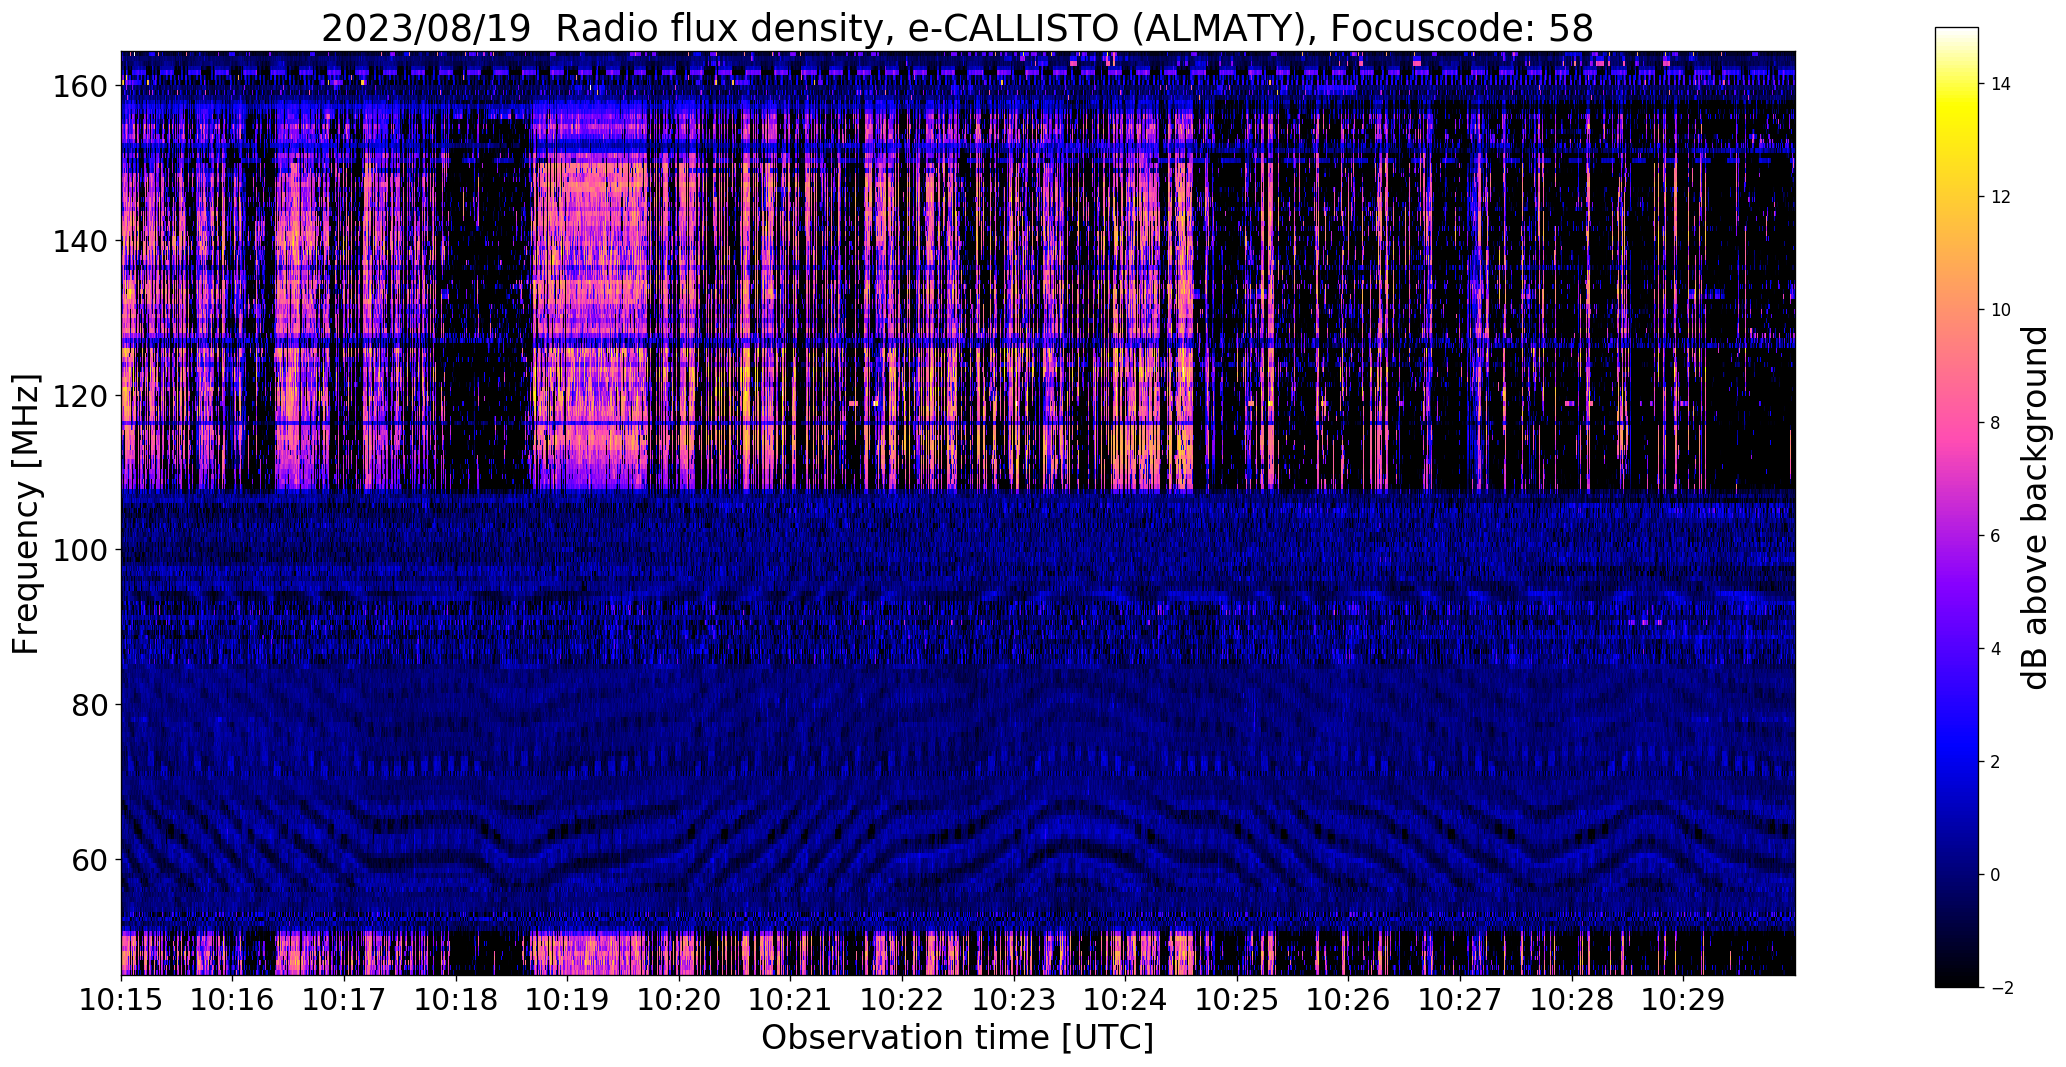Click the 120 frequency tick label

click(x=80, y=396)
